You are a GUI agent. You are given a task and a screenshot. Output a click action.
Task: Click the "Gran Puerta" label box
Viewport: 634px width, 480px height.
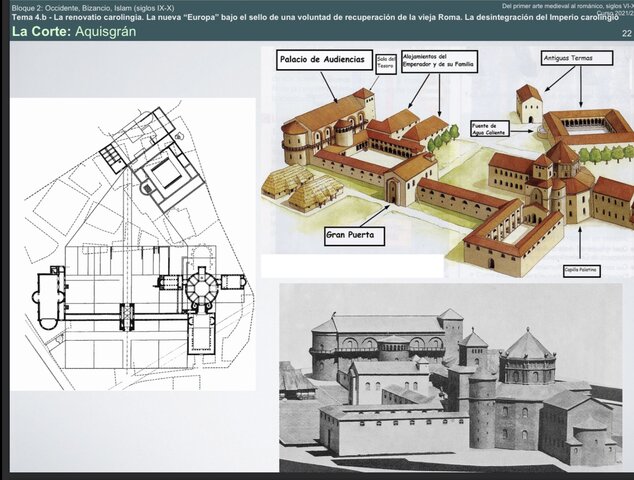(355, 236)
